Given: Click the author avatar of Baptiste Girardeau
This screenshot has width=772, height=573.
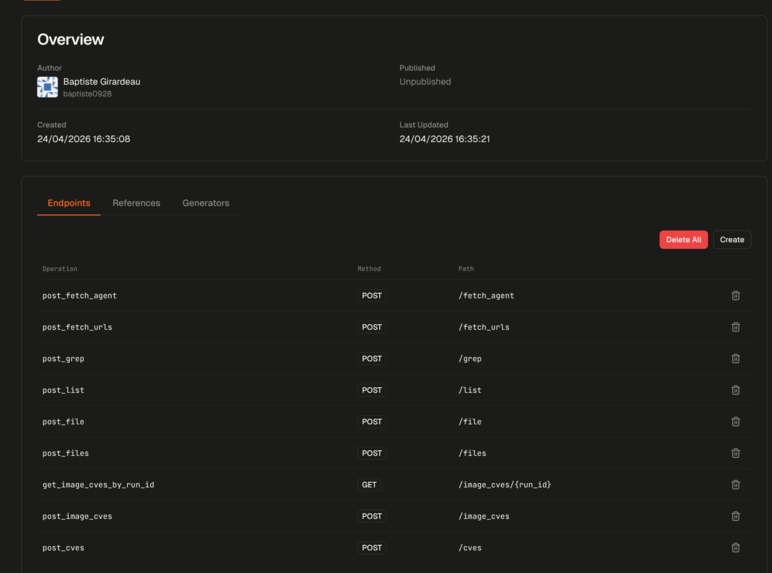Looking at the screenshot, I should pyautogui.click(x=47, y=87).
